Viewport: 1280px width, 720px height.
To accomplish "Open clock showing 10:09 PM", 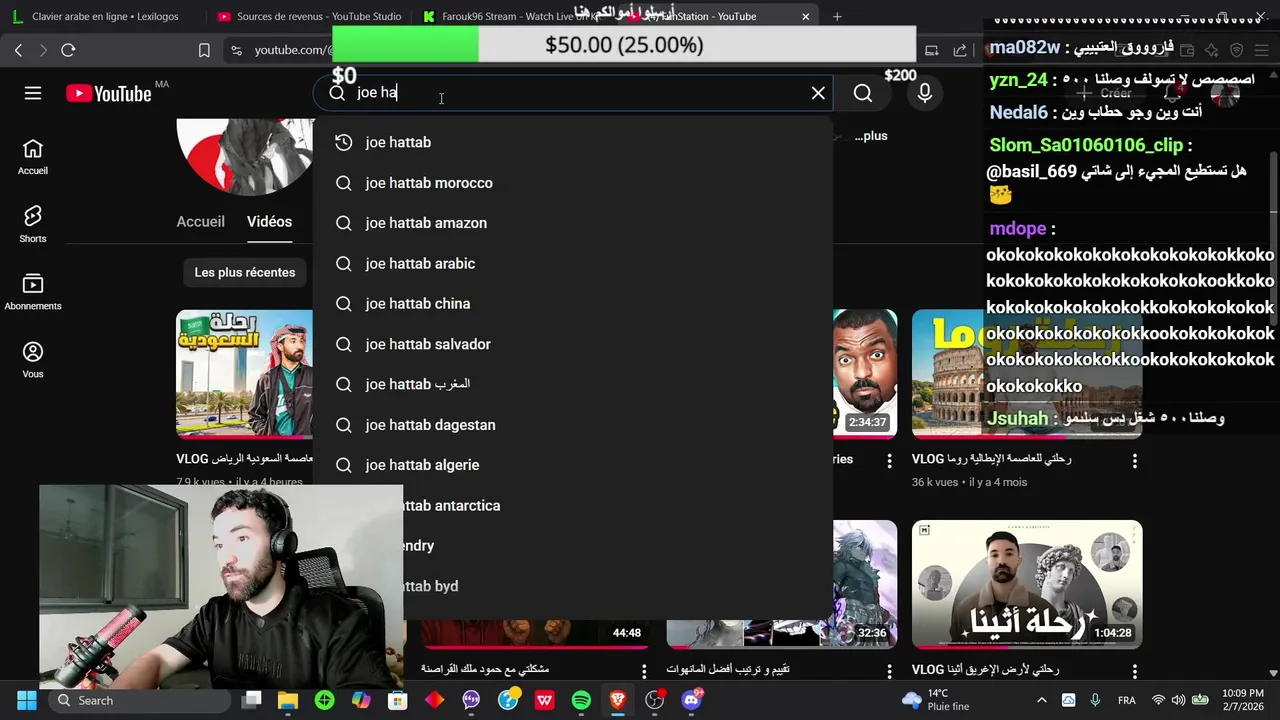I will 1242,700.
